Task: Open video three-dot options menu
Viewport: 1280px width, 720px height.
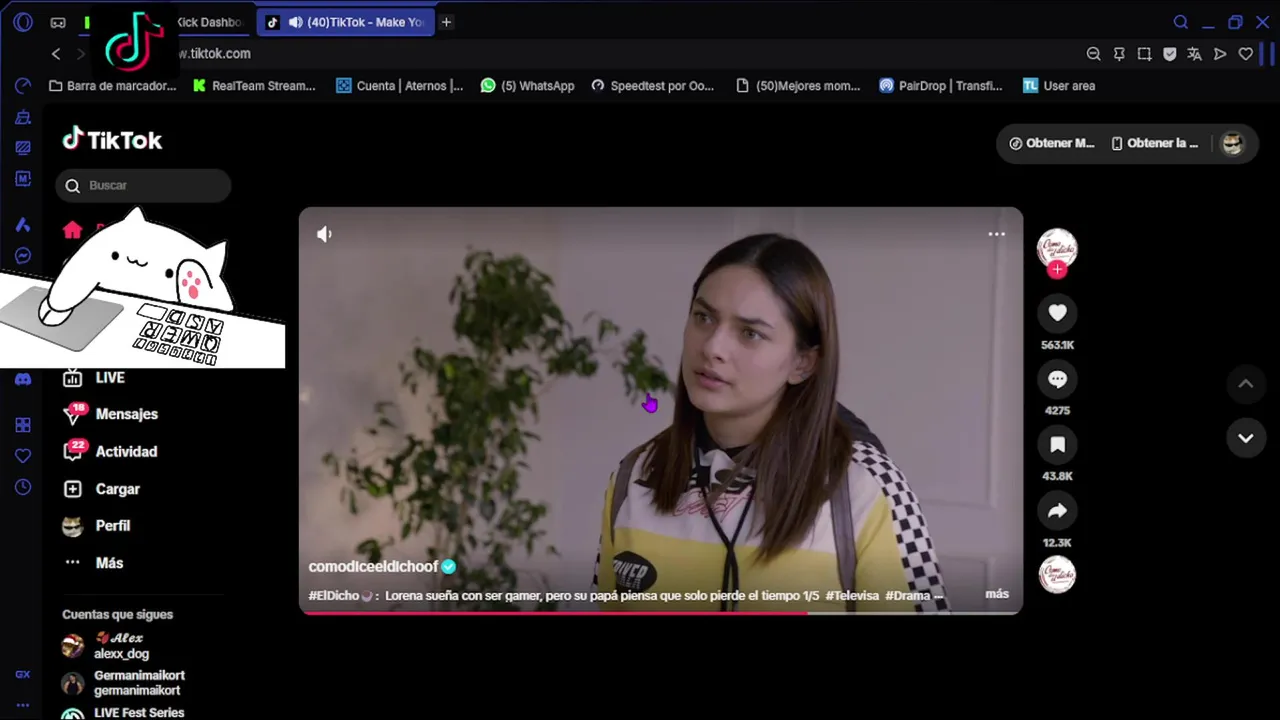Action: tap(996, 234)
